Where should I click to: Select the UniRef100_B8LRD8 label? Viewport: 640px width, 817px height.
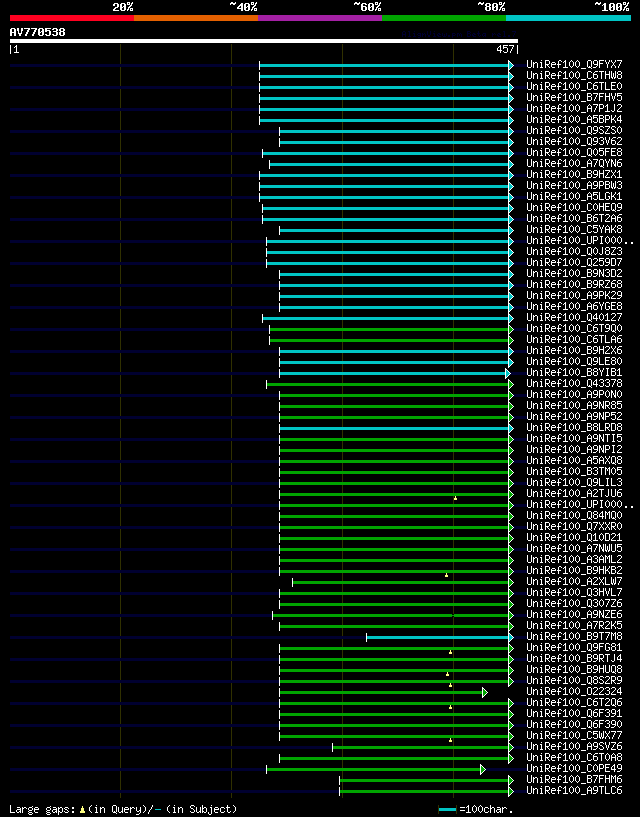[574, 428]
